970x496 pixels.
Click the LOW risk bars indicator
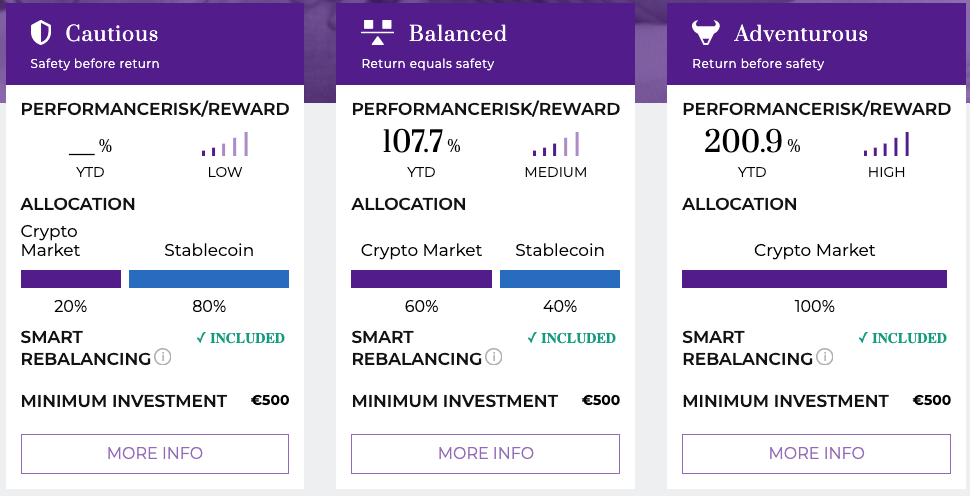pyautogui.click(x=225, y=144)
